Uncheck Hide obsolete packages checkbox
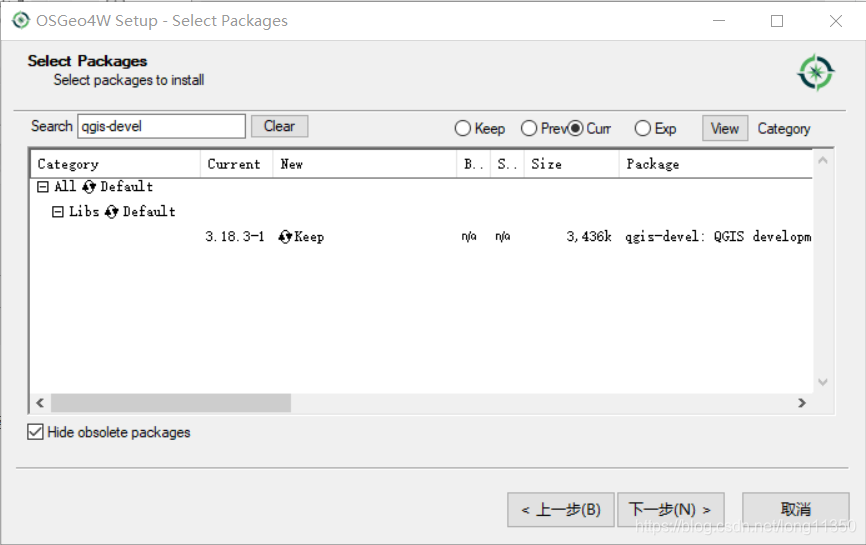 pyautogui.click(x=35, y=432)
